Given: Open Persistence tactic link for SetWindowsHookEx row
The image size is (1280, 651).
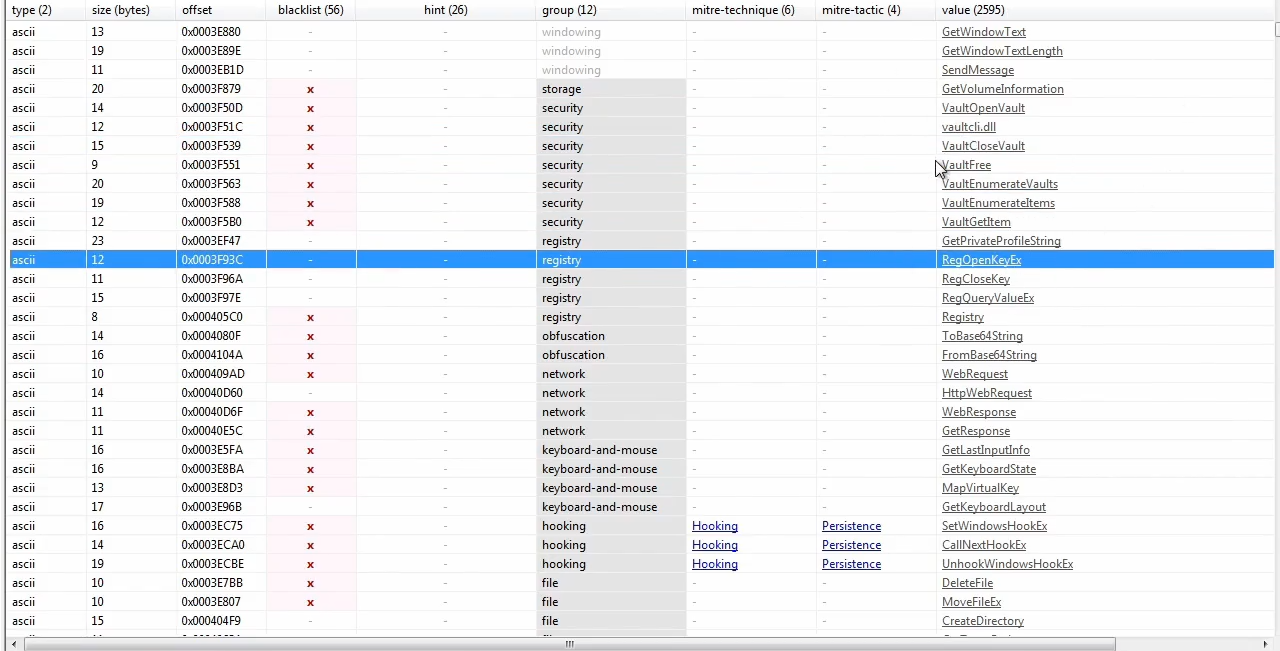Looking at the screenshot, I should 851,526.
